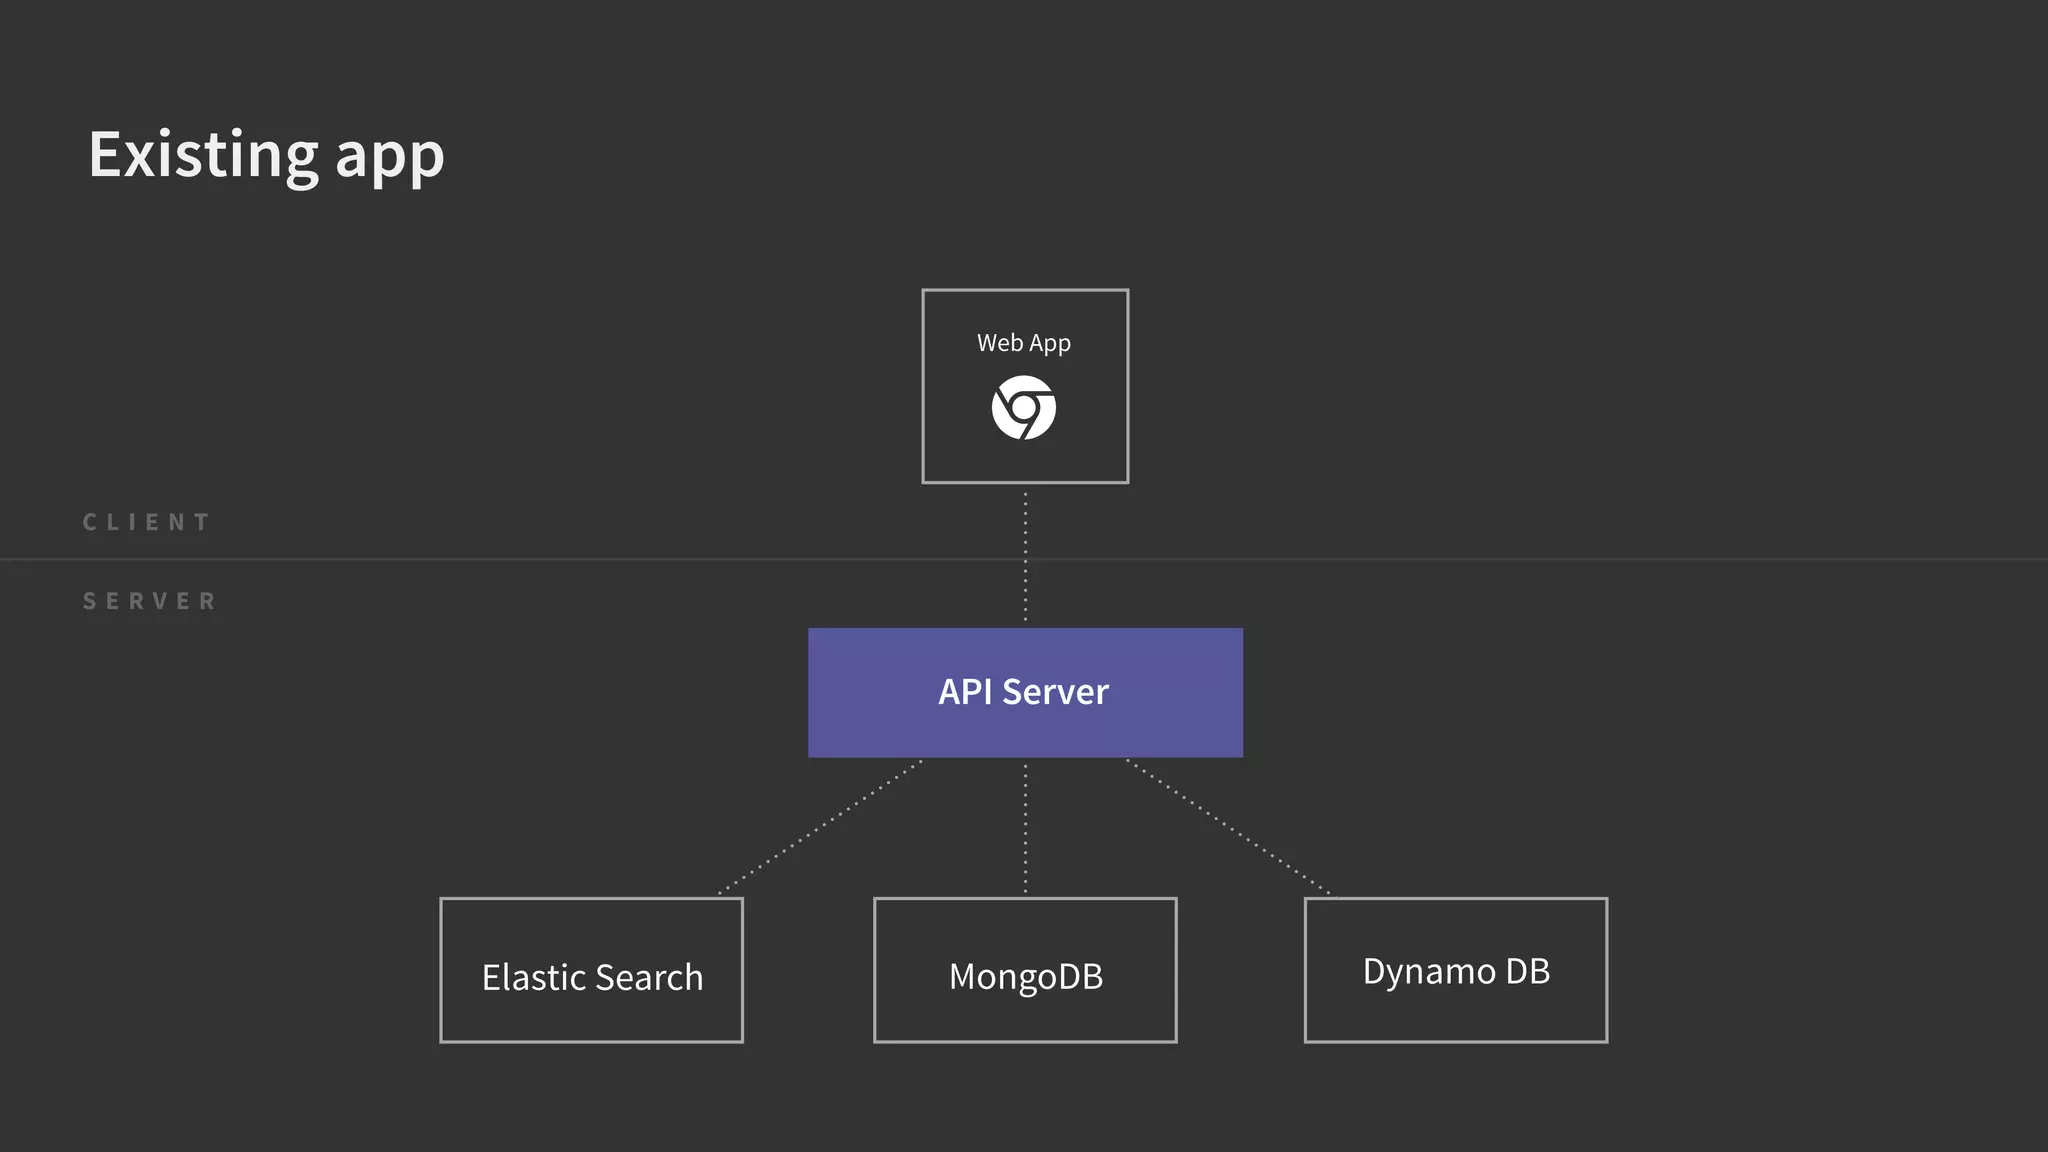Click dotted connector leading to Dynamo DB

click(x=1228, y=826)
